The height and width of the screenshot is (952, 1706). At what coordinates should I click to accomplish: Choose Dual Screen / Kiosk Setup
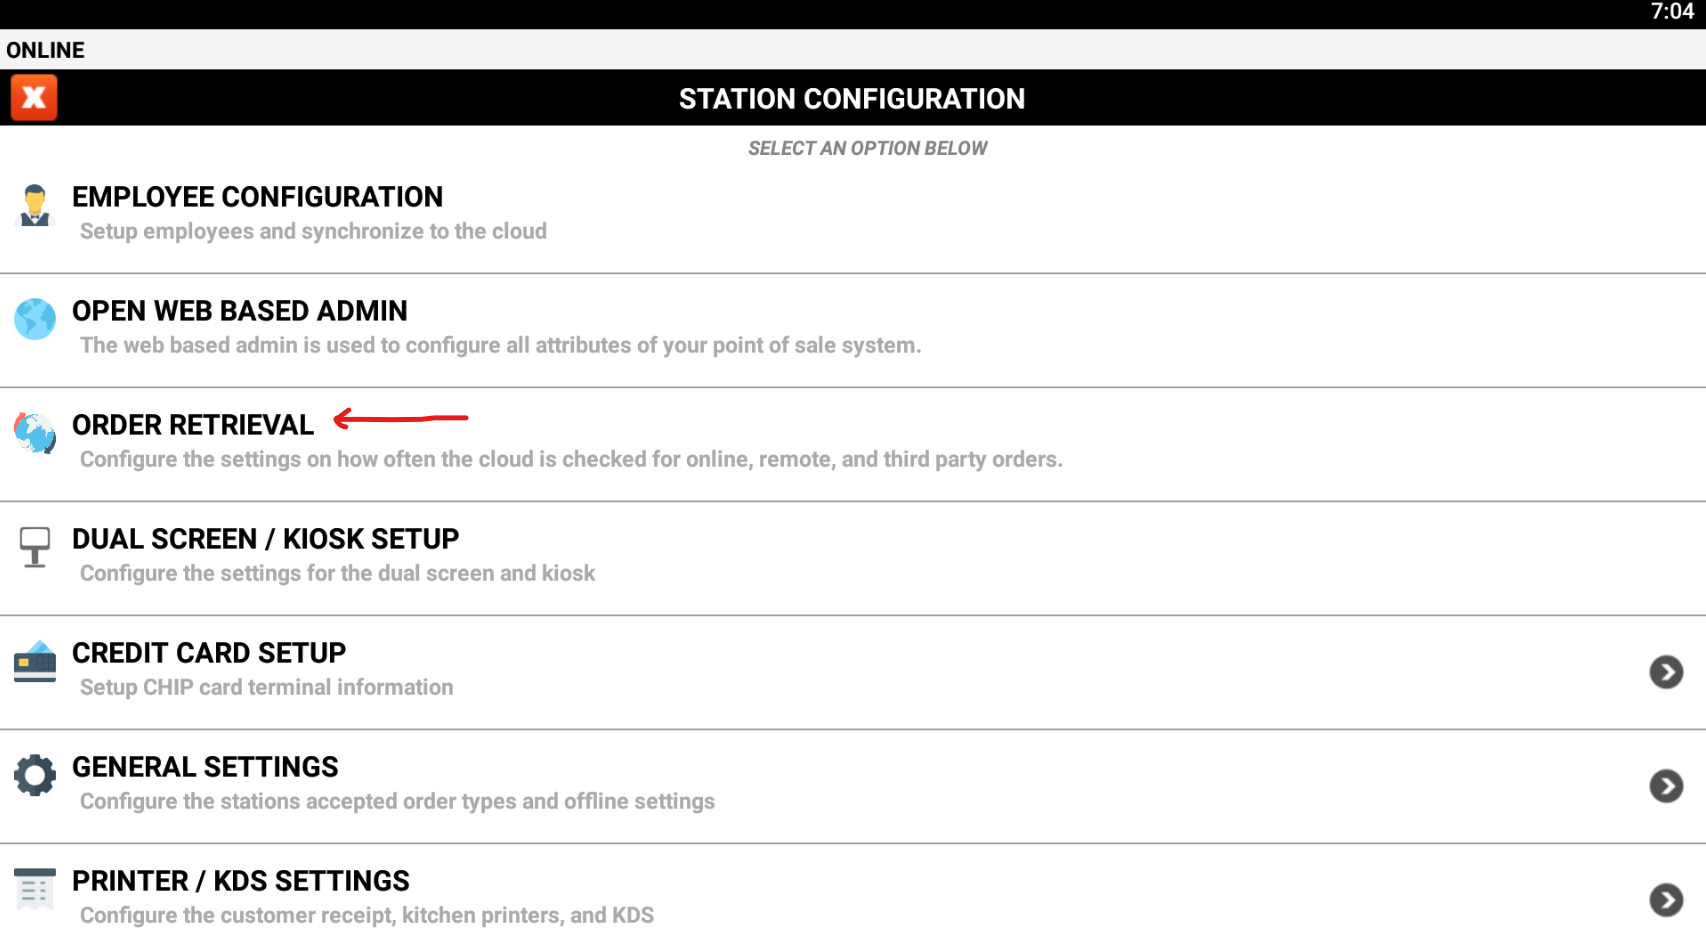coord(265,539)
